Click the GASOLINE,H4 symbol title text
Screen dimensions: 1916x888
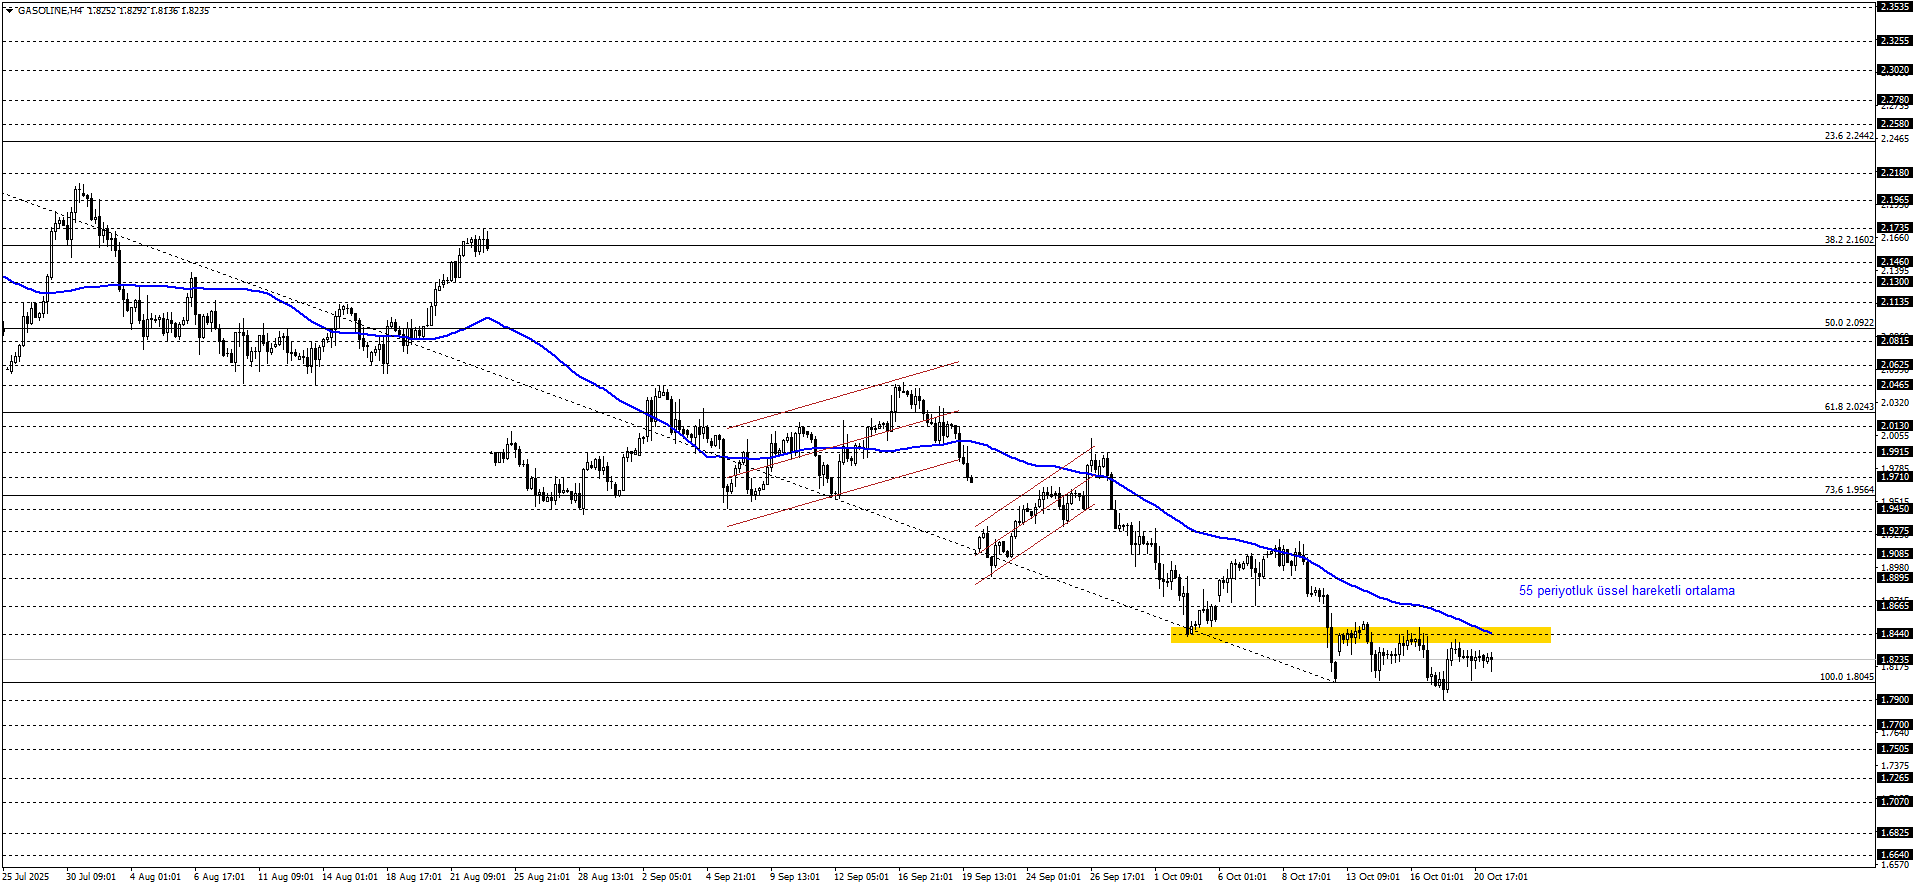click(x=50, y=11)
